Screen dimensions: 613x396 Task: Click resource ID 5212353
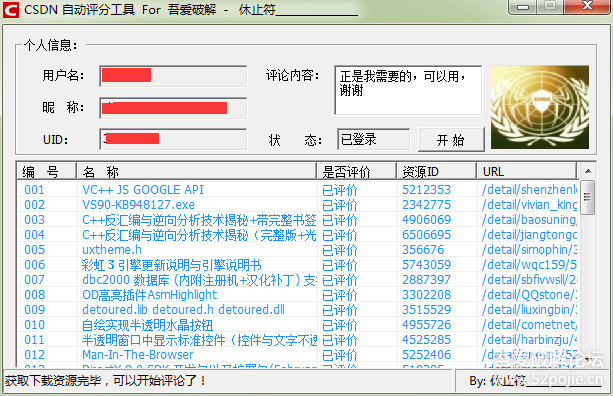coord(427,190)
